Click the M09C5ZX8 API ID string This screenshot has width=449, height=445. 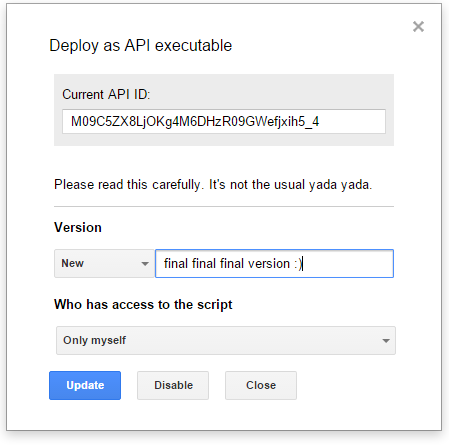[195, 122]
